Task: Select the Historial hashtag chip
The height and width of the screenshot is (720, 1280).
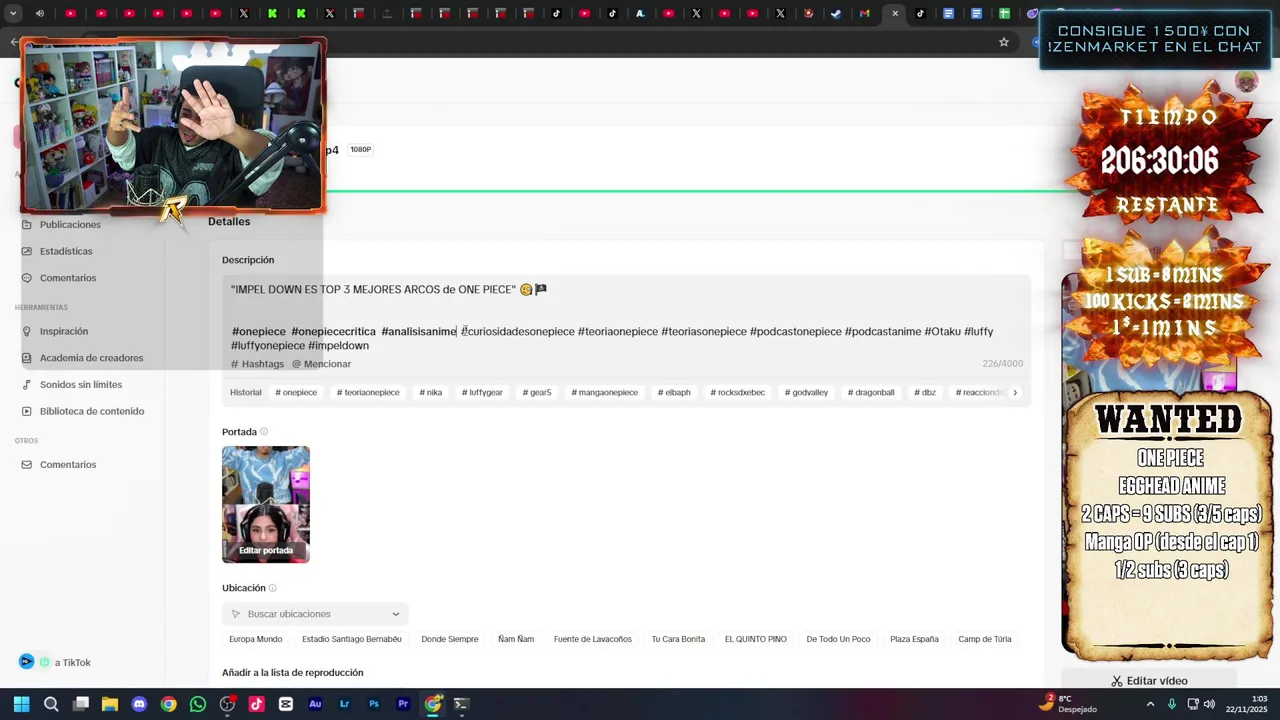Action: [x=245, y=392]
